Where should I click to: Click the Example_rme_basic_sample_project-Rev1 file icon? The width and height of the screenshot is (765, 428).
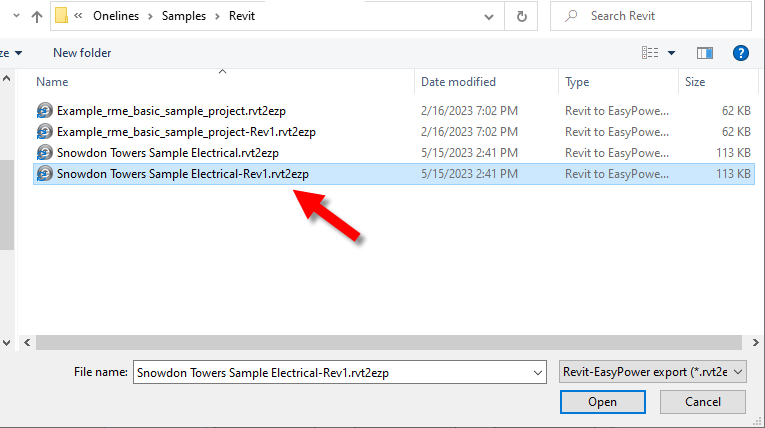click(x=44, y=131)
